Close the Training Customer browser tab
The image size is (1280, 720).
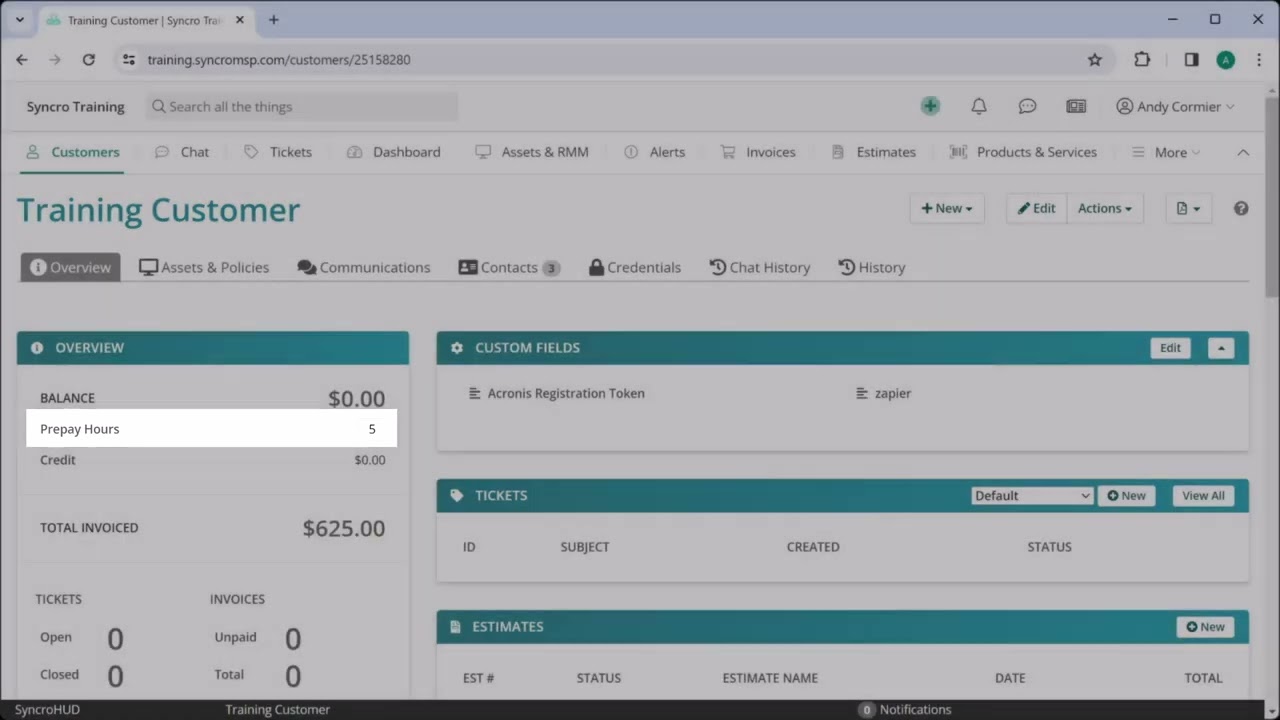[x=240, y=20]
